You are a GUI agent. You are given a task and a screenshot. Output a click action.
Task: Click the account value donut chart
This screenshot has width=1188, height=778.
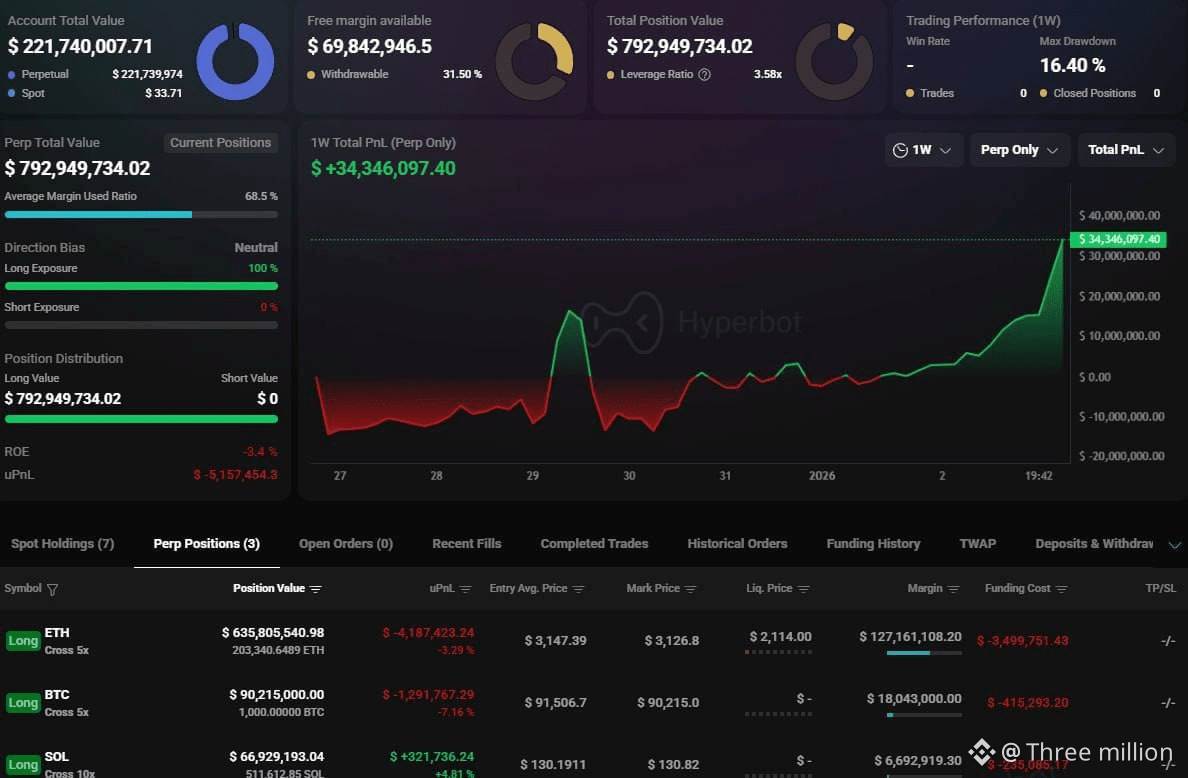[x=235, y=61]
